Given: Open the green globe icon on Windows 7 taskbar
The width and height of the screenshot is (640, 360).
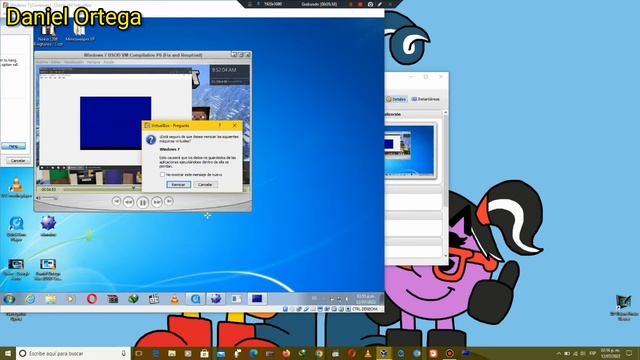Looking at the screenshot, I should [x=133, y=299].
